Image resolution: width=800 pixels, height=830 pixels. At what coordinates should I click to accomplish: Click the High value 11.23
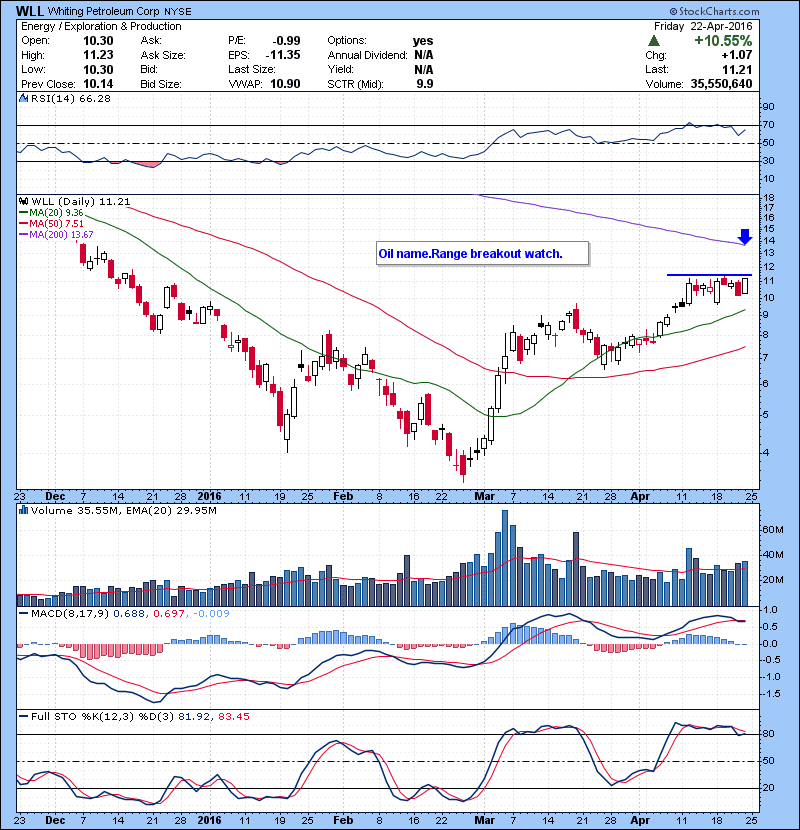(x=98, y=55)
